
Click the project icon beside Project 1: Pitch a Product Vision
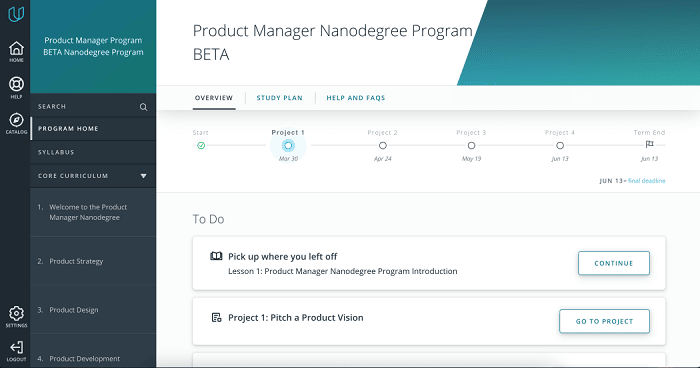click(217, 318)
